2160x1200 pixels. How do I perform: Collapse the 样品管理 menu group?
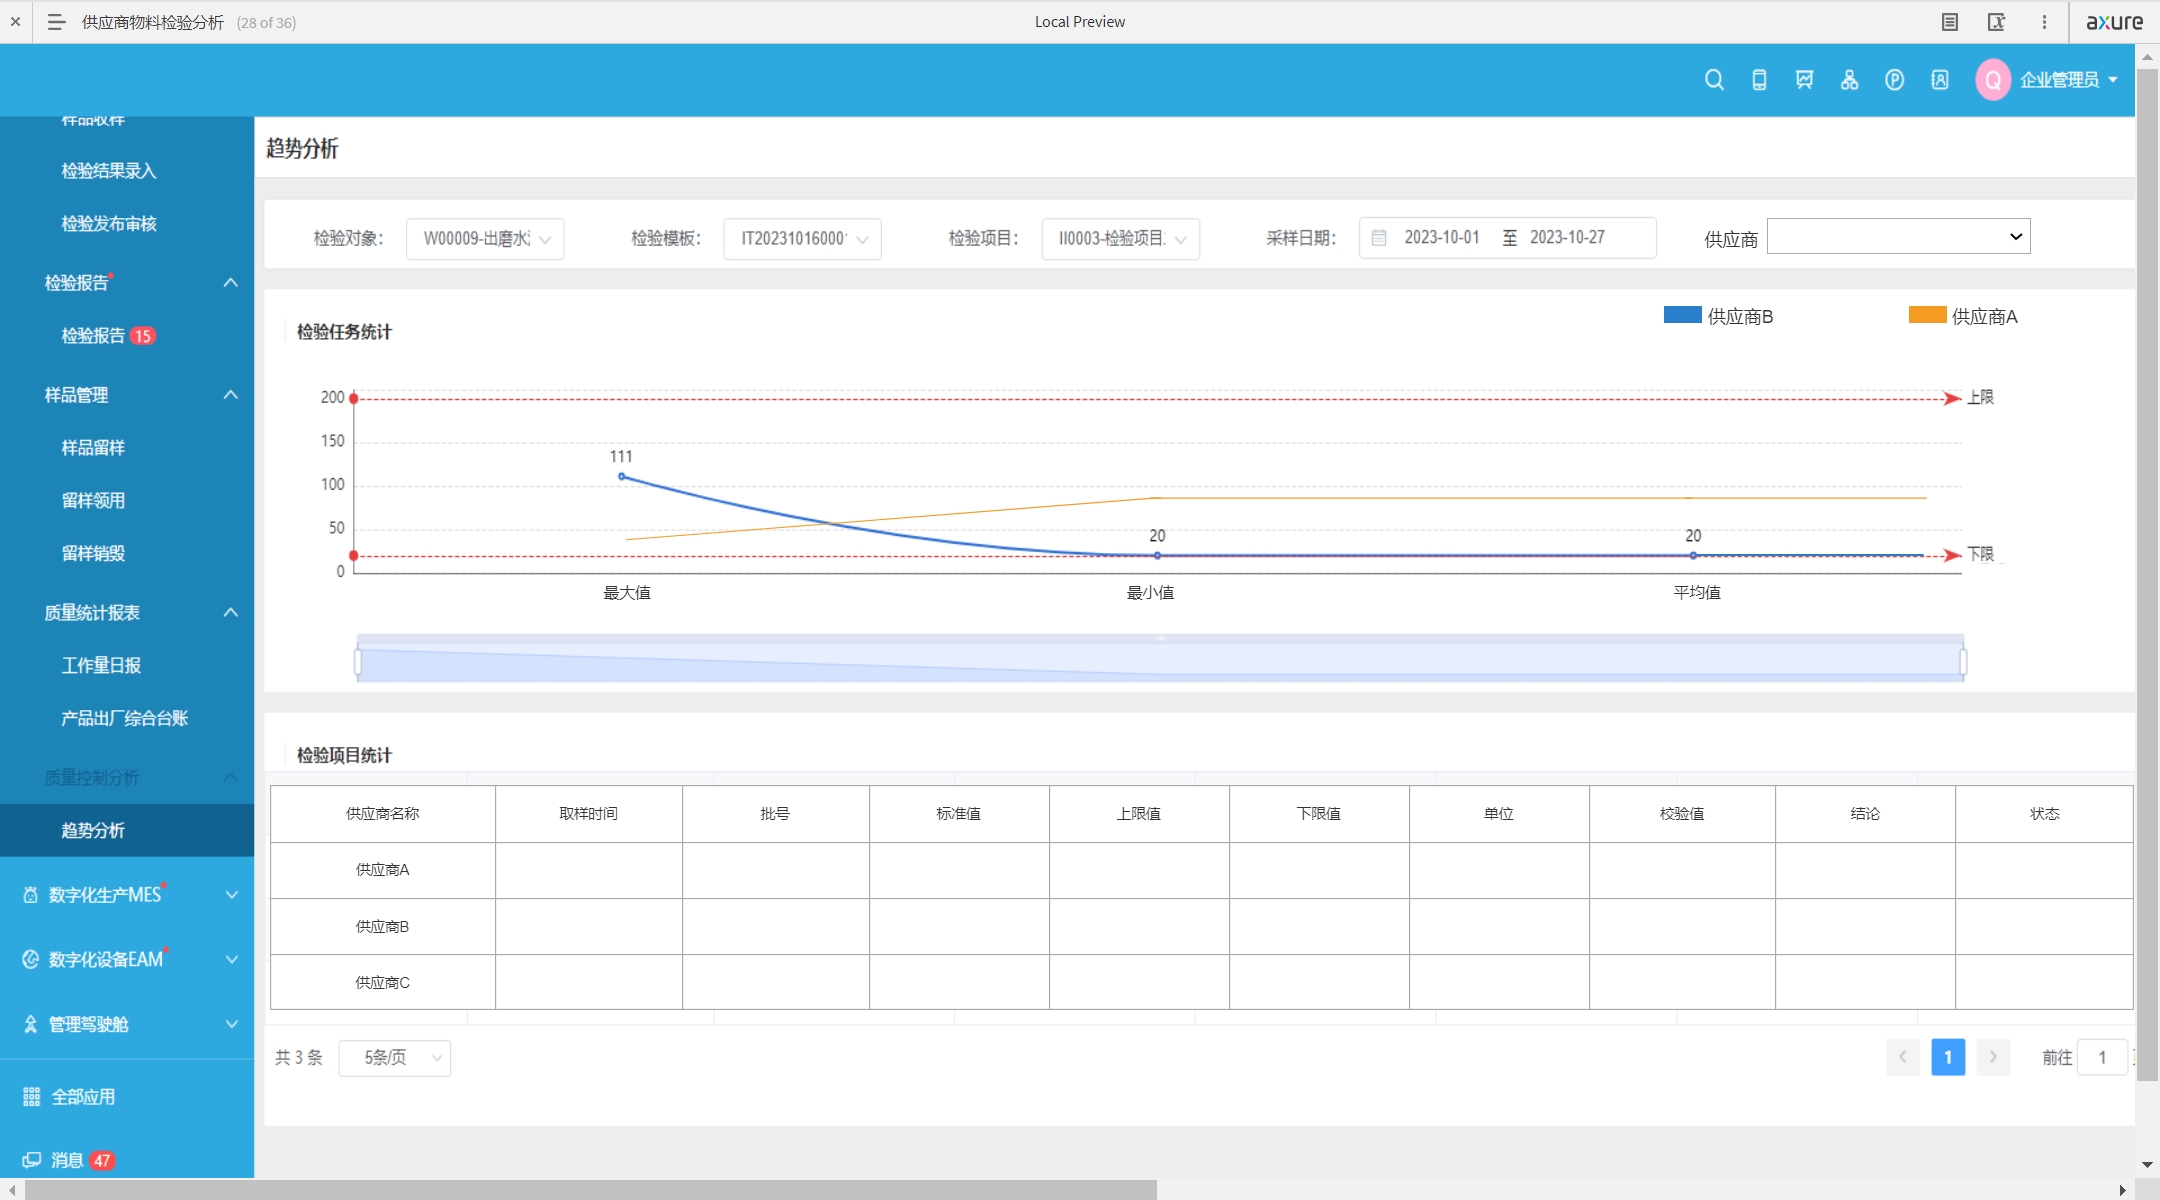coord(230,395)
